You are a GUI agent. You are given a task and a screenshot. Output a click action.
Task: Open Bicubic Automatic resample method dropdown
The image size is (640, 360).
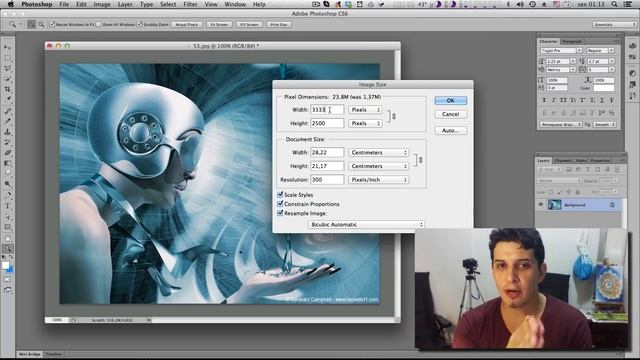(366, 224)
